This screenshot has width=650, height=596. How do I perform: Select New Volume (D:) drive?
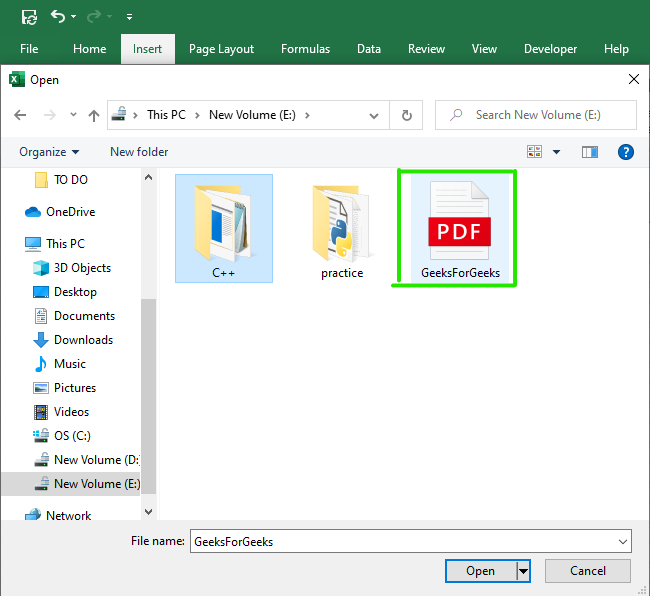tap(86, 460)
